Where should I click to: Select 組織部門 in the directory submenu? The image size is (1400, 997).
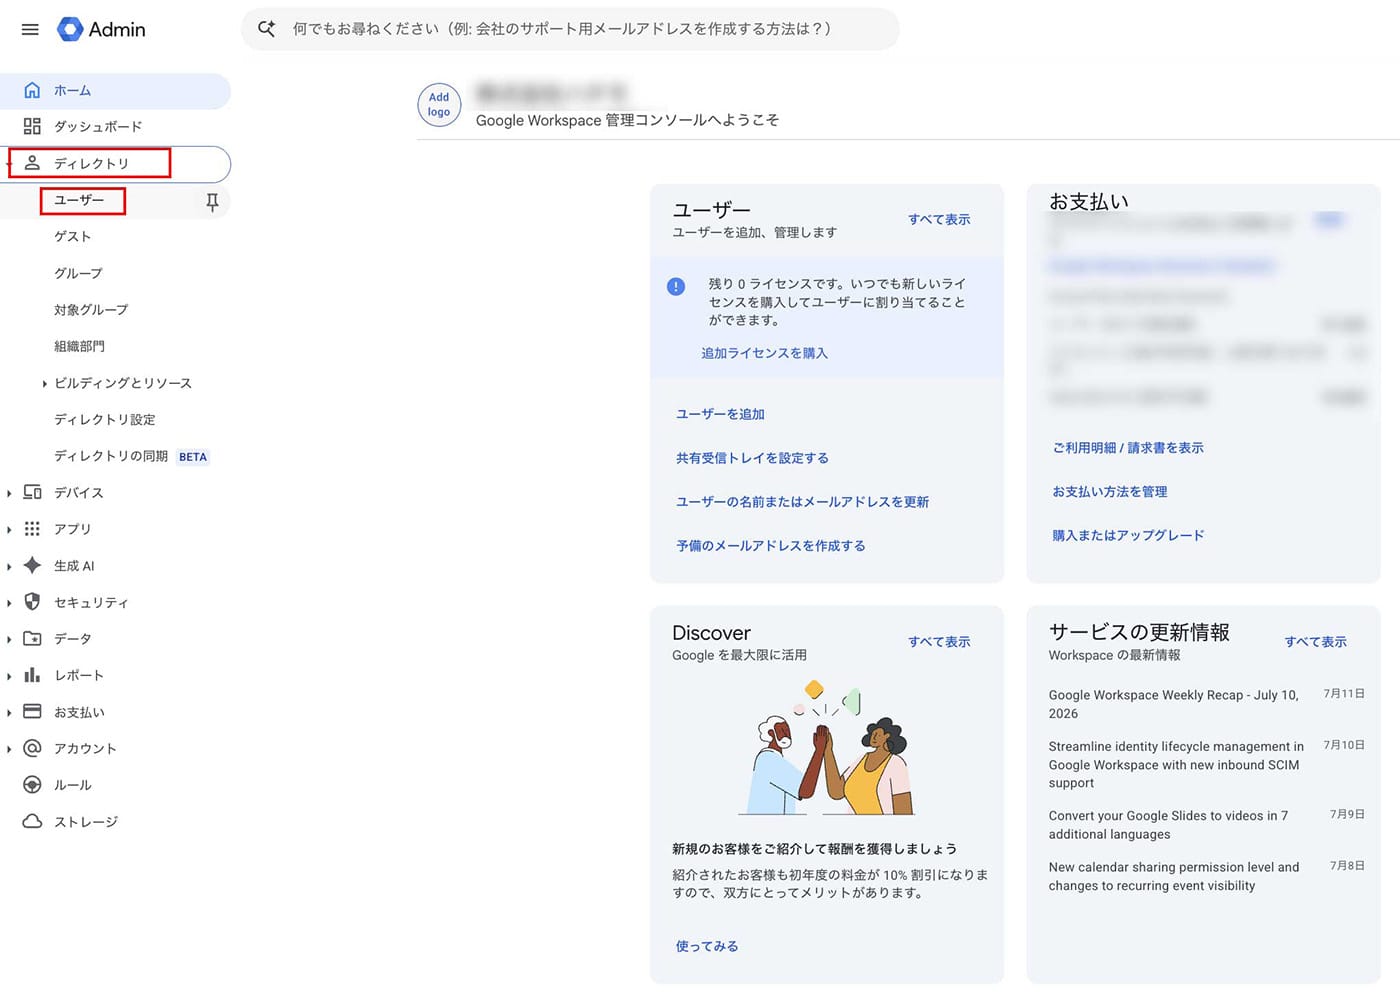79,346
